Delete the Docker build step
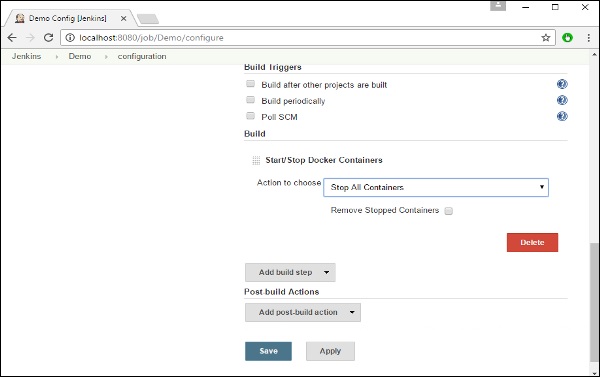The height and width of the screenshot is (377, 600). (532, 243)
